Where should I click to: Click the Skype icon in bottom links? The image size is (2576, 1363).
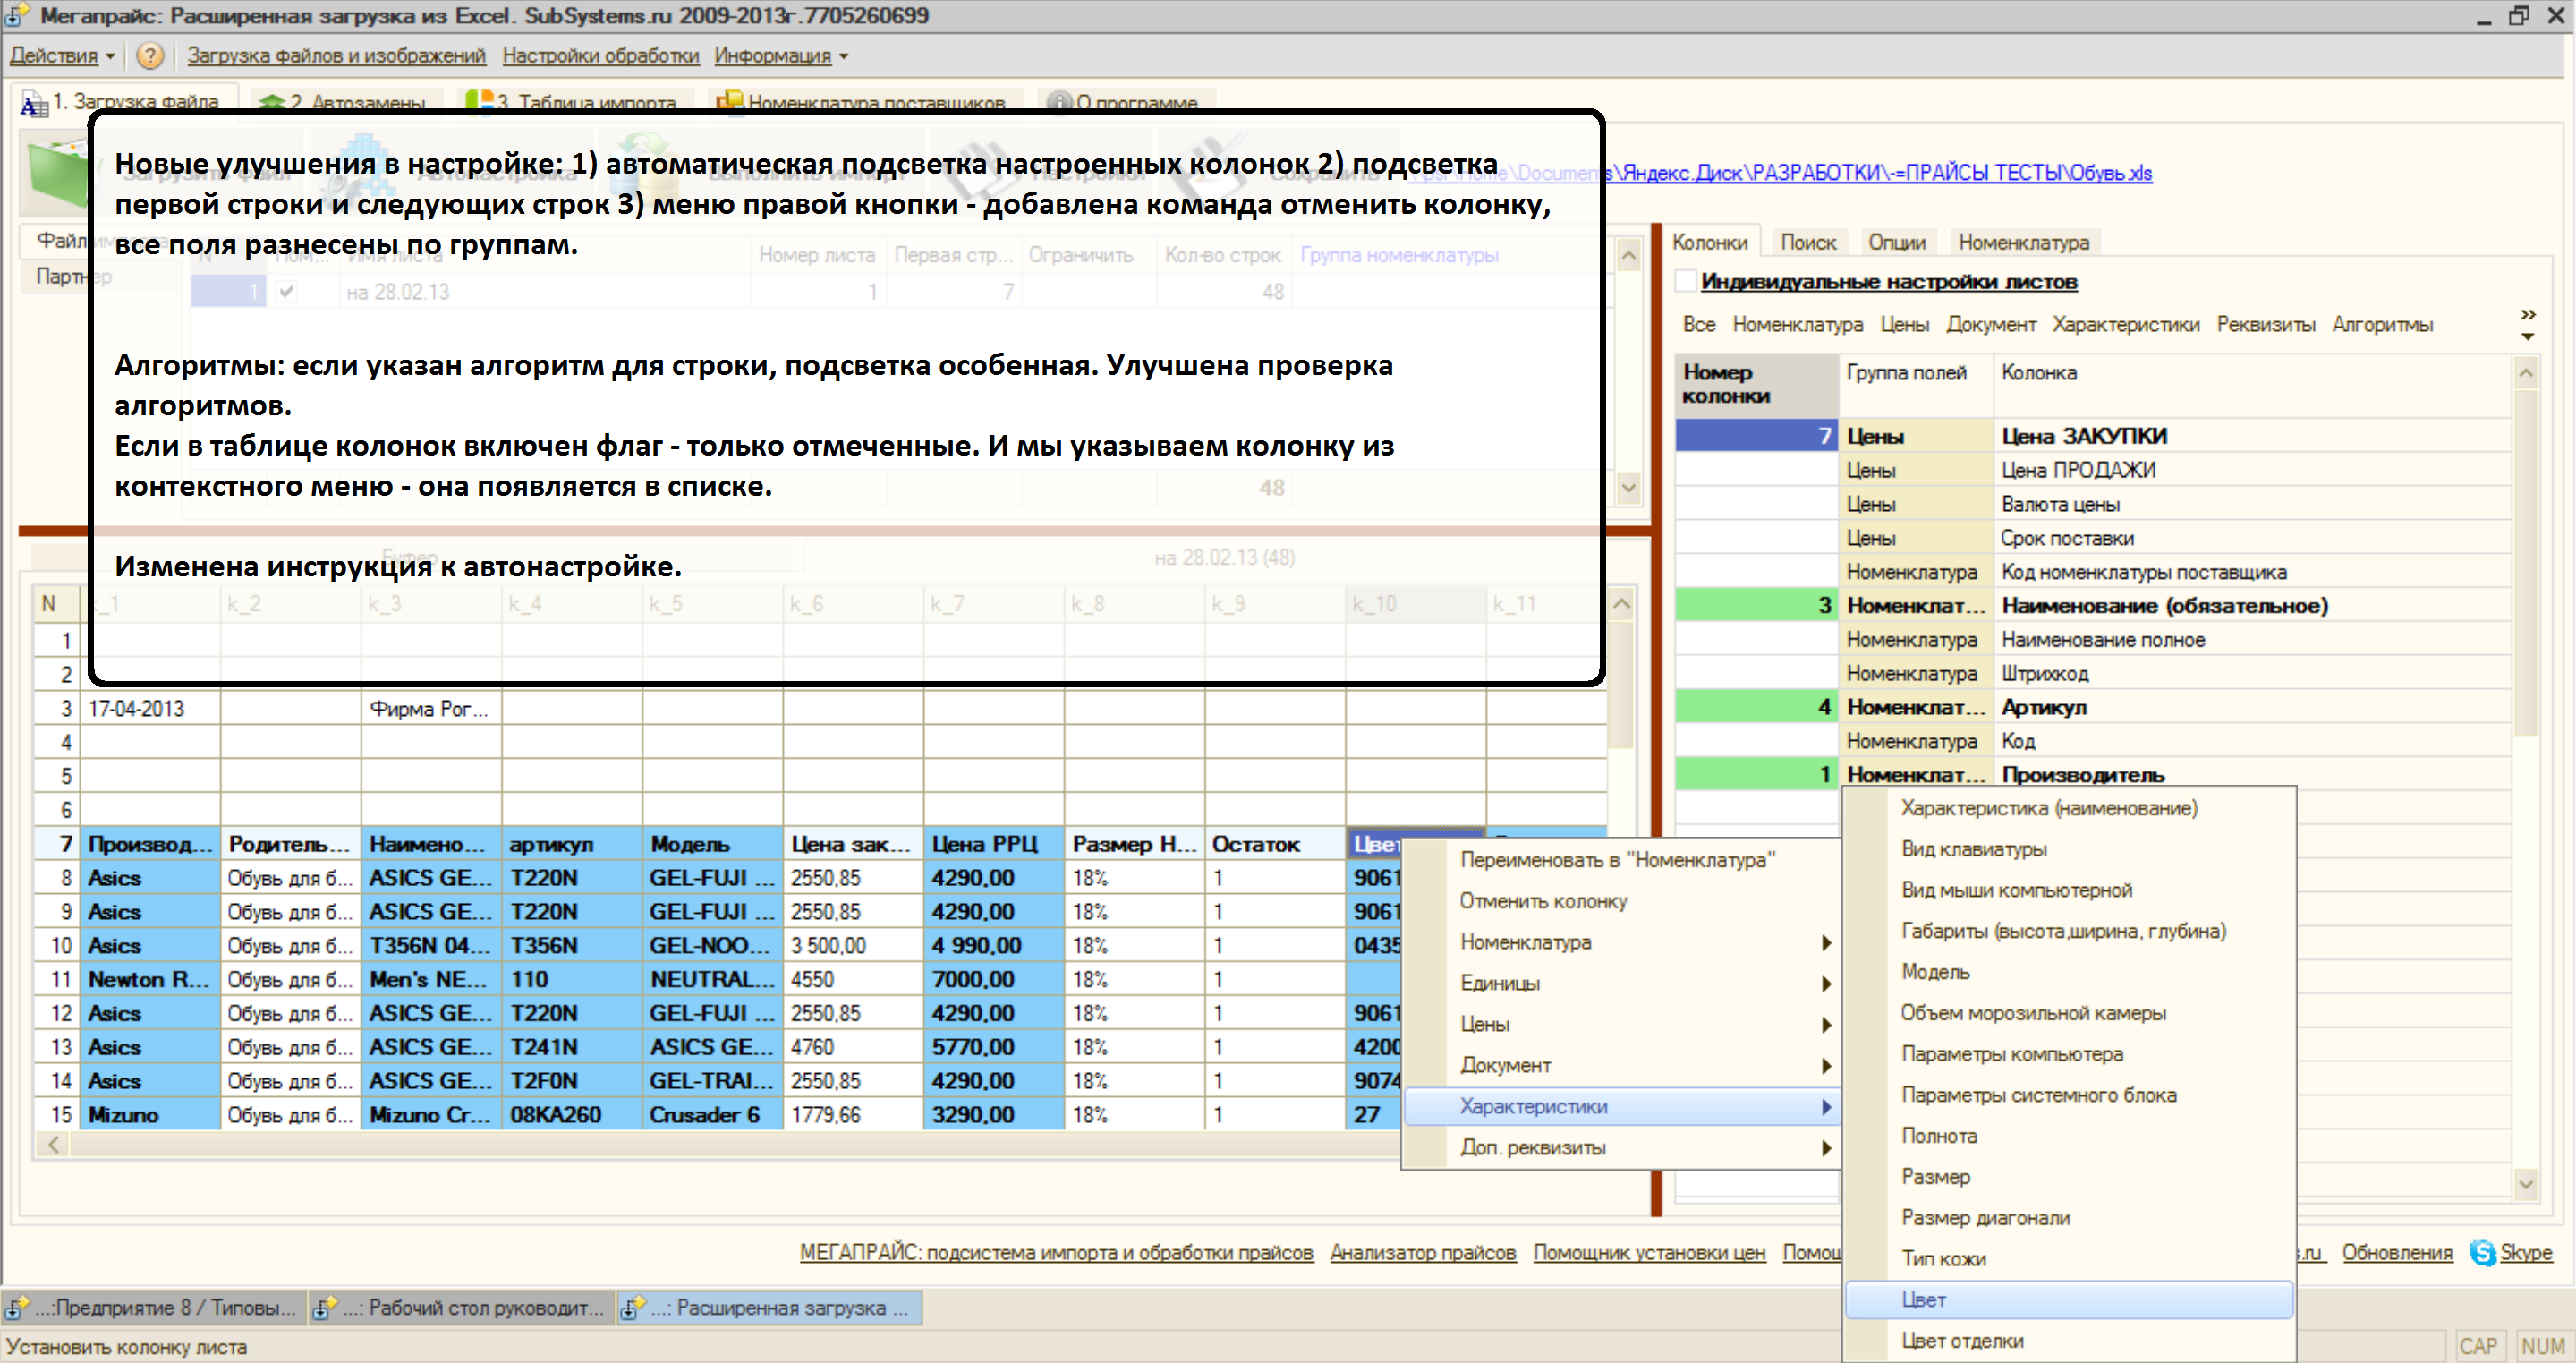coord(2483,1252)
